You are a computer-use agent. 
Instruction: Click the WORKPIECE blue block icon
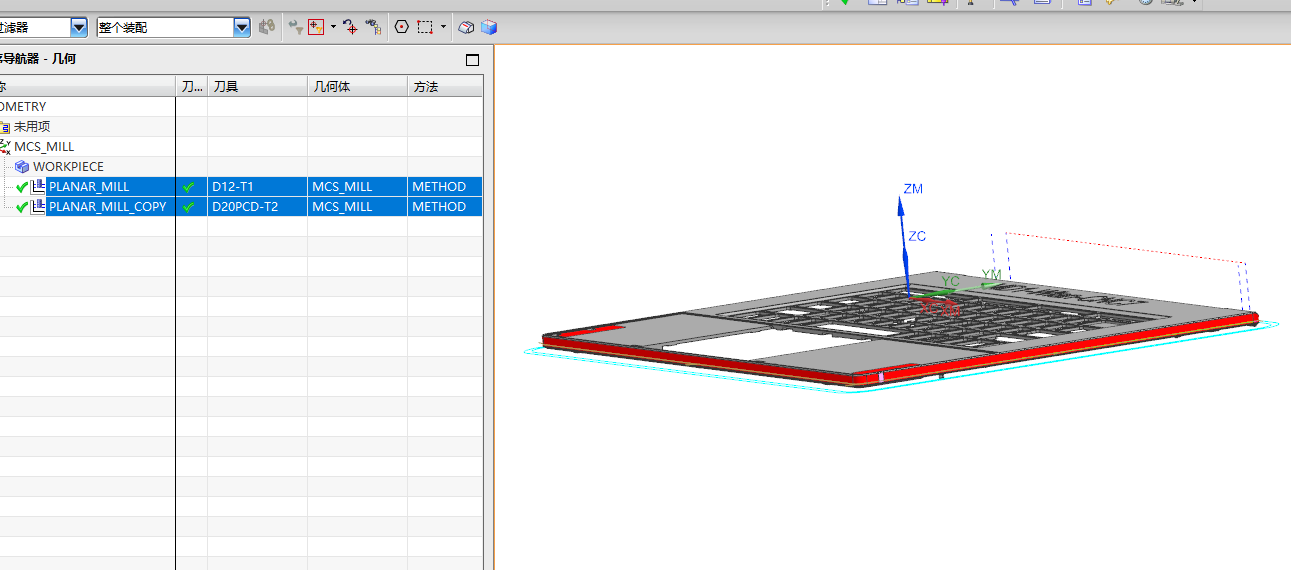(x=22, y=167)
